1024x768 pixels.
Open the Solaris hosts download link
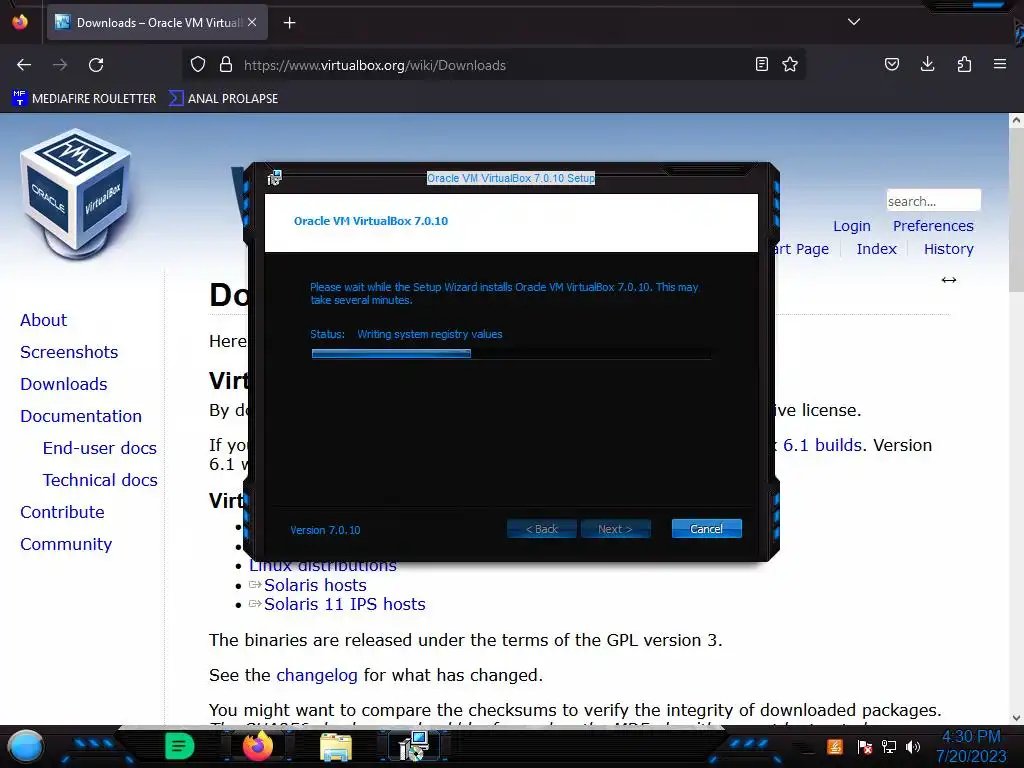315,585
